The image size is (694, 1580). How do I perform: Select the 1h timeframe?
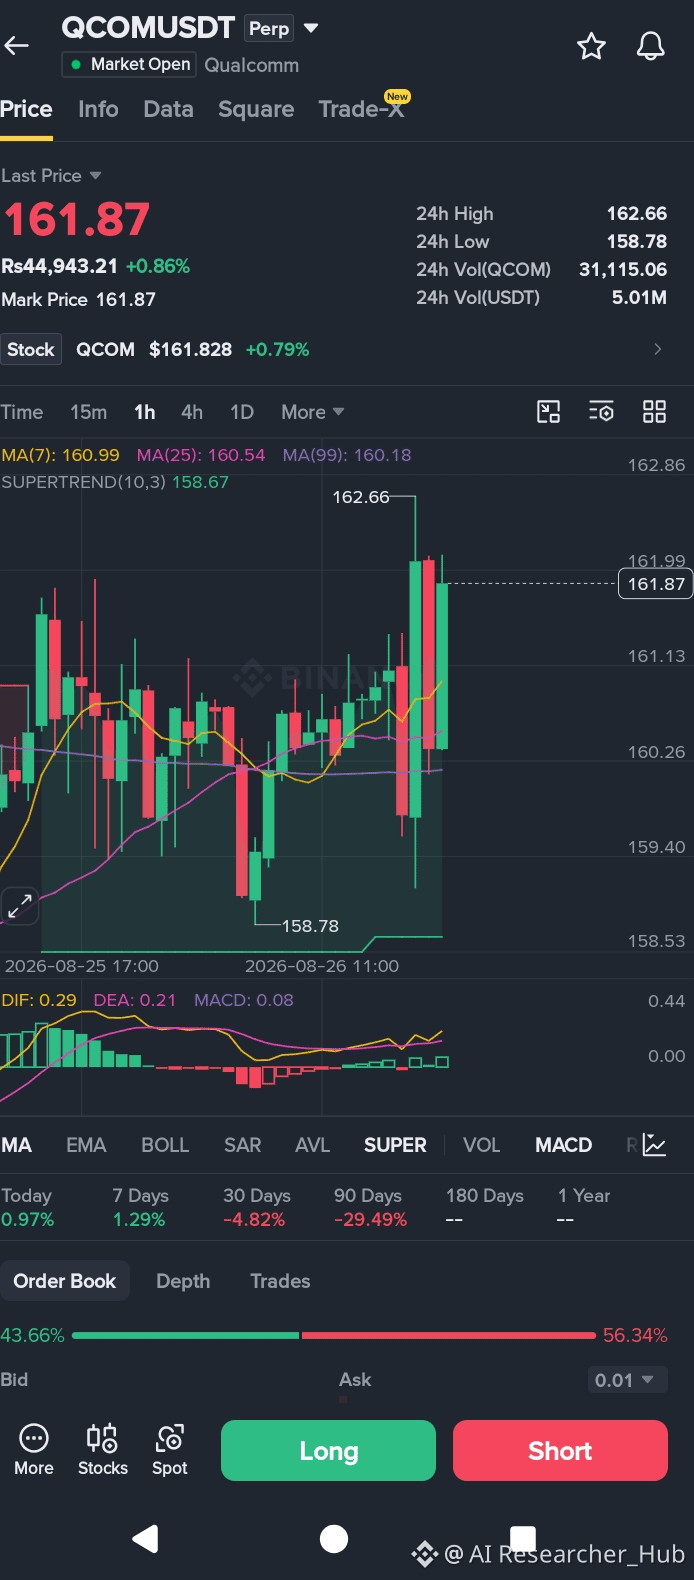[145, 412]
